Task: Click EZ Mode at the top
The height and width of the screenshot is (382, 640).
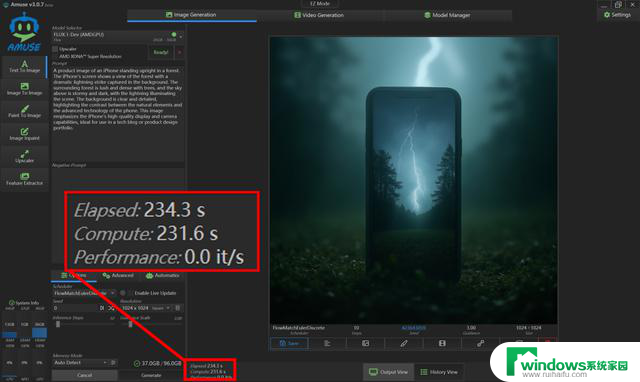Action: 320,4
